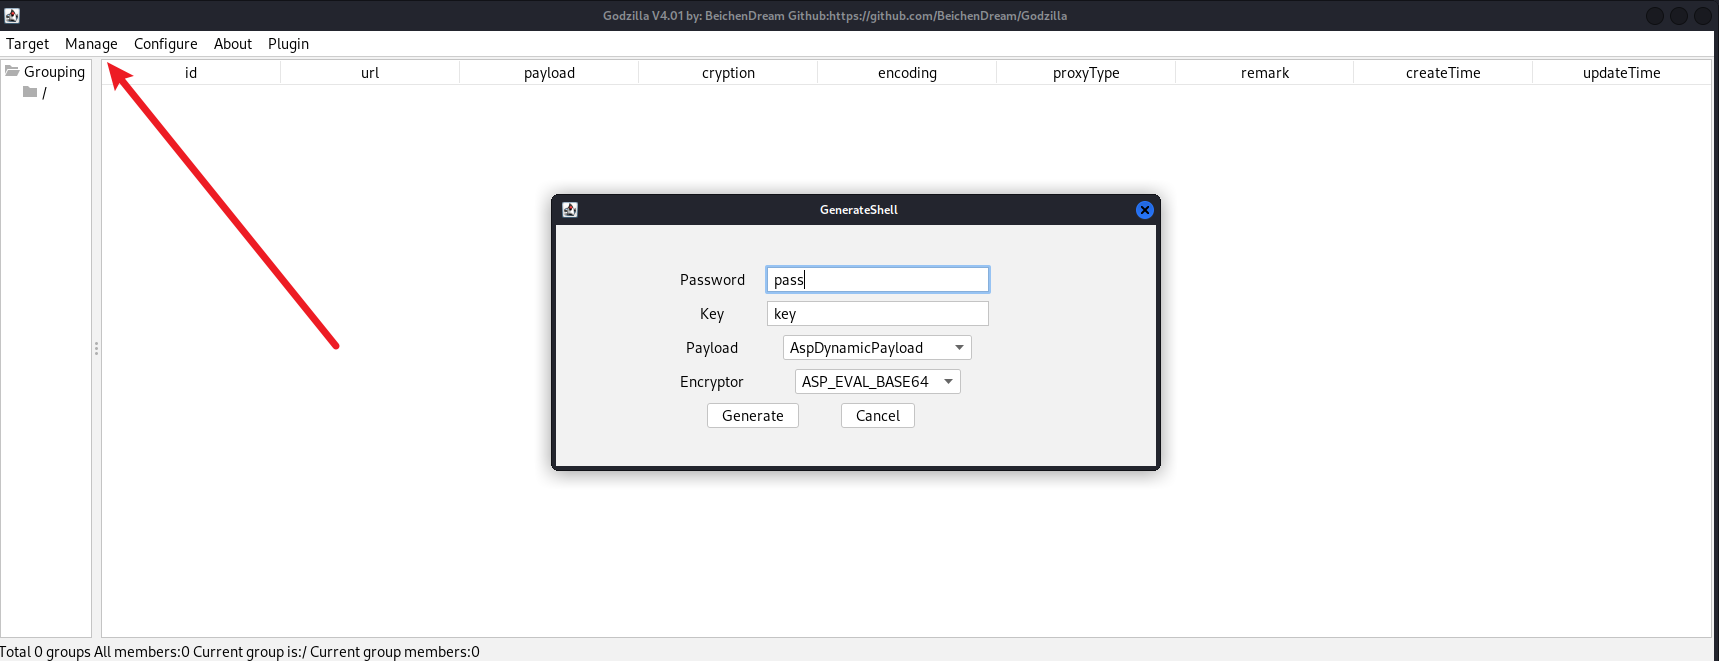Open the Payload dropdown arrow
This screenshot has width=1719, height=661.
point(959,348)
